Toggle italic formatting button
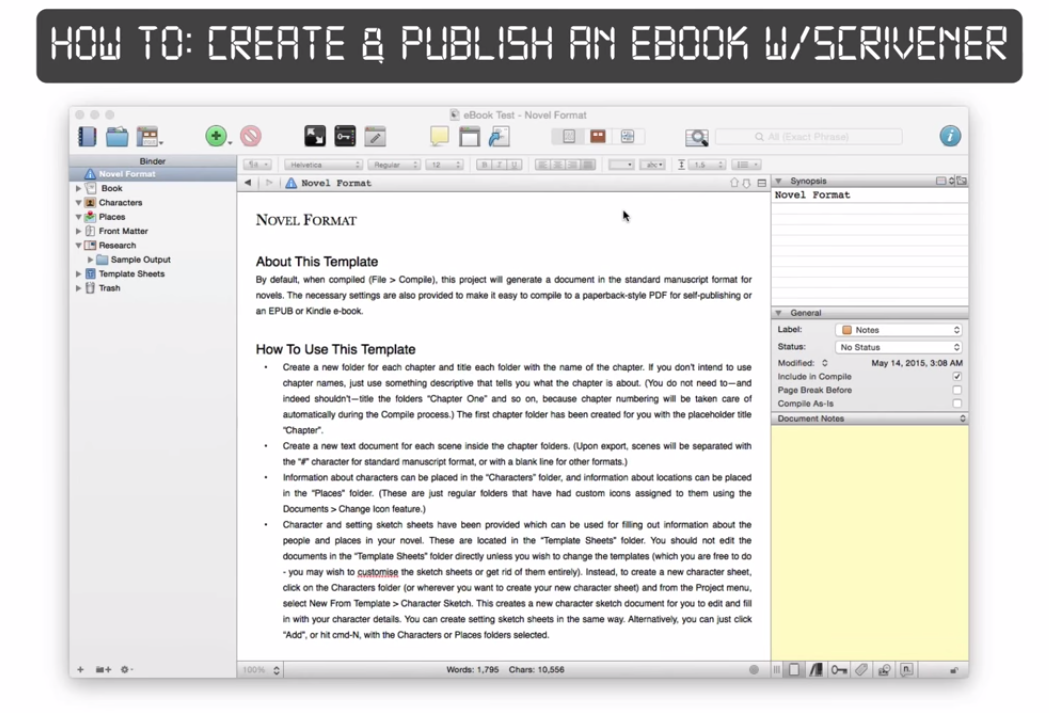The width and height of the screenshot is (1049, 713). [499, 165]
